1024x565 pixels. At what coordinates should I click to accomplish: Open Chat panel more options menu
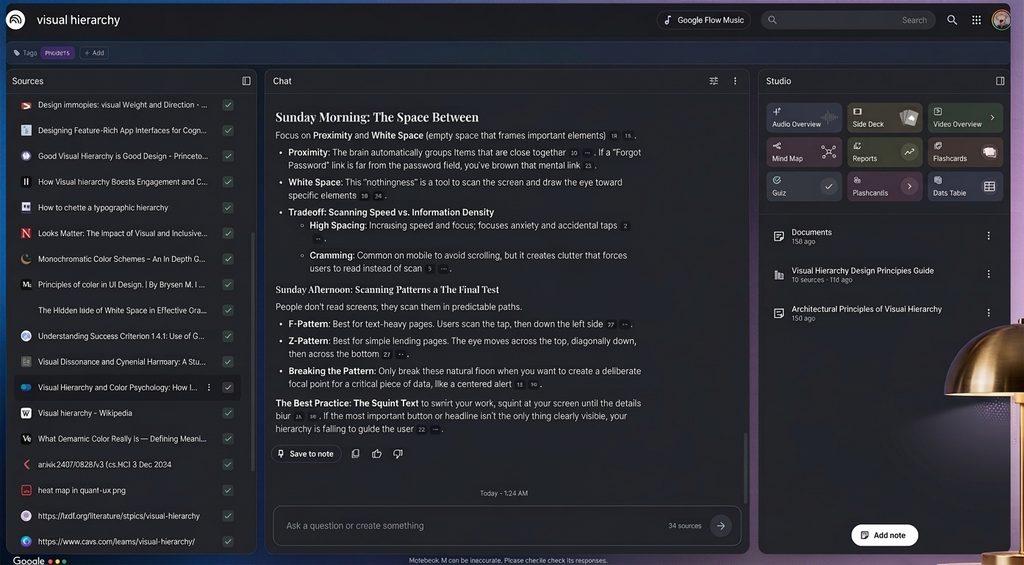(735, 81)
